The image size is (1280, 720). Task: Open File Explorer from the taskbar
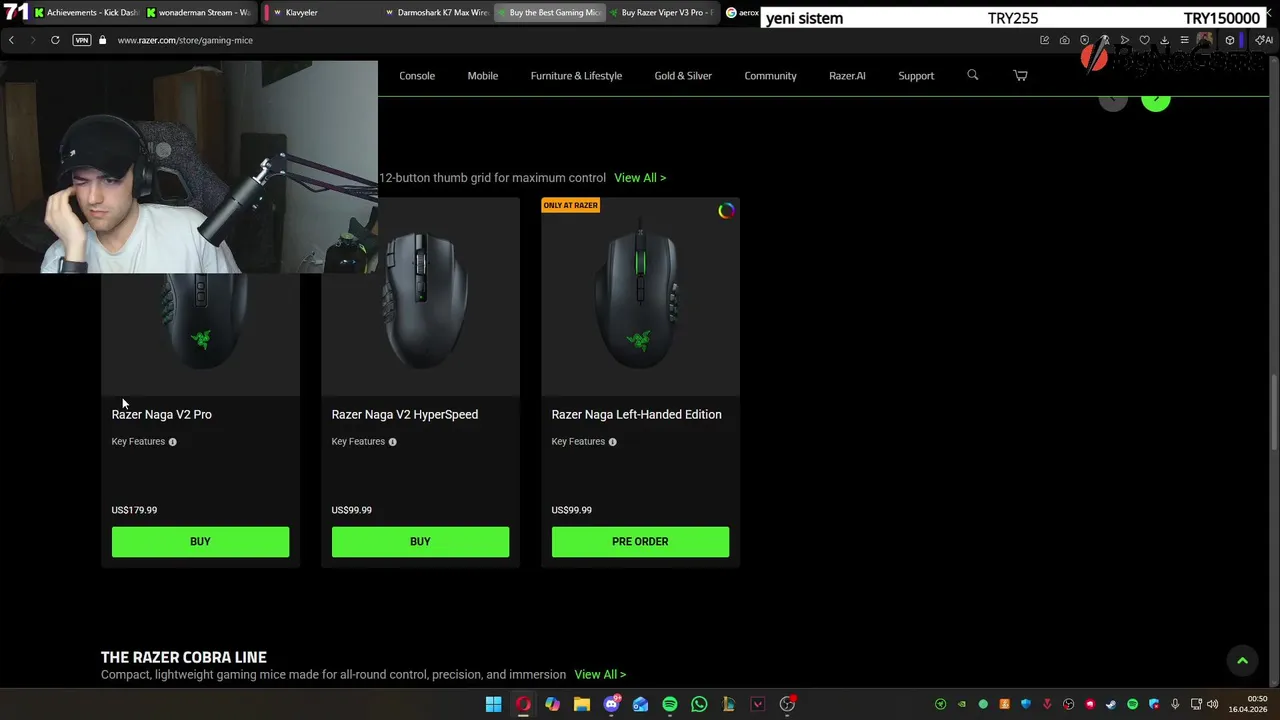coord(581,704)
